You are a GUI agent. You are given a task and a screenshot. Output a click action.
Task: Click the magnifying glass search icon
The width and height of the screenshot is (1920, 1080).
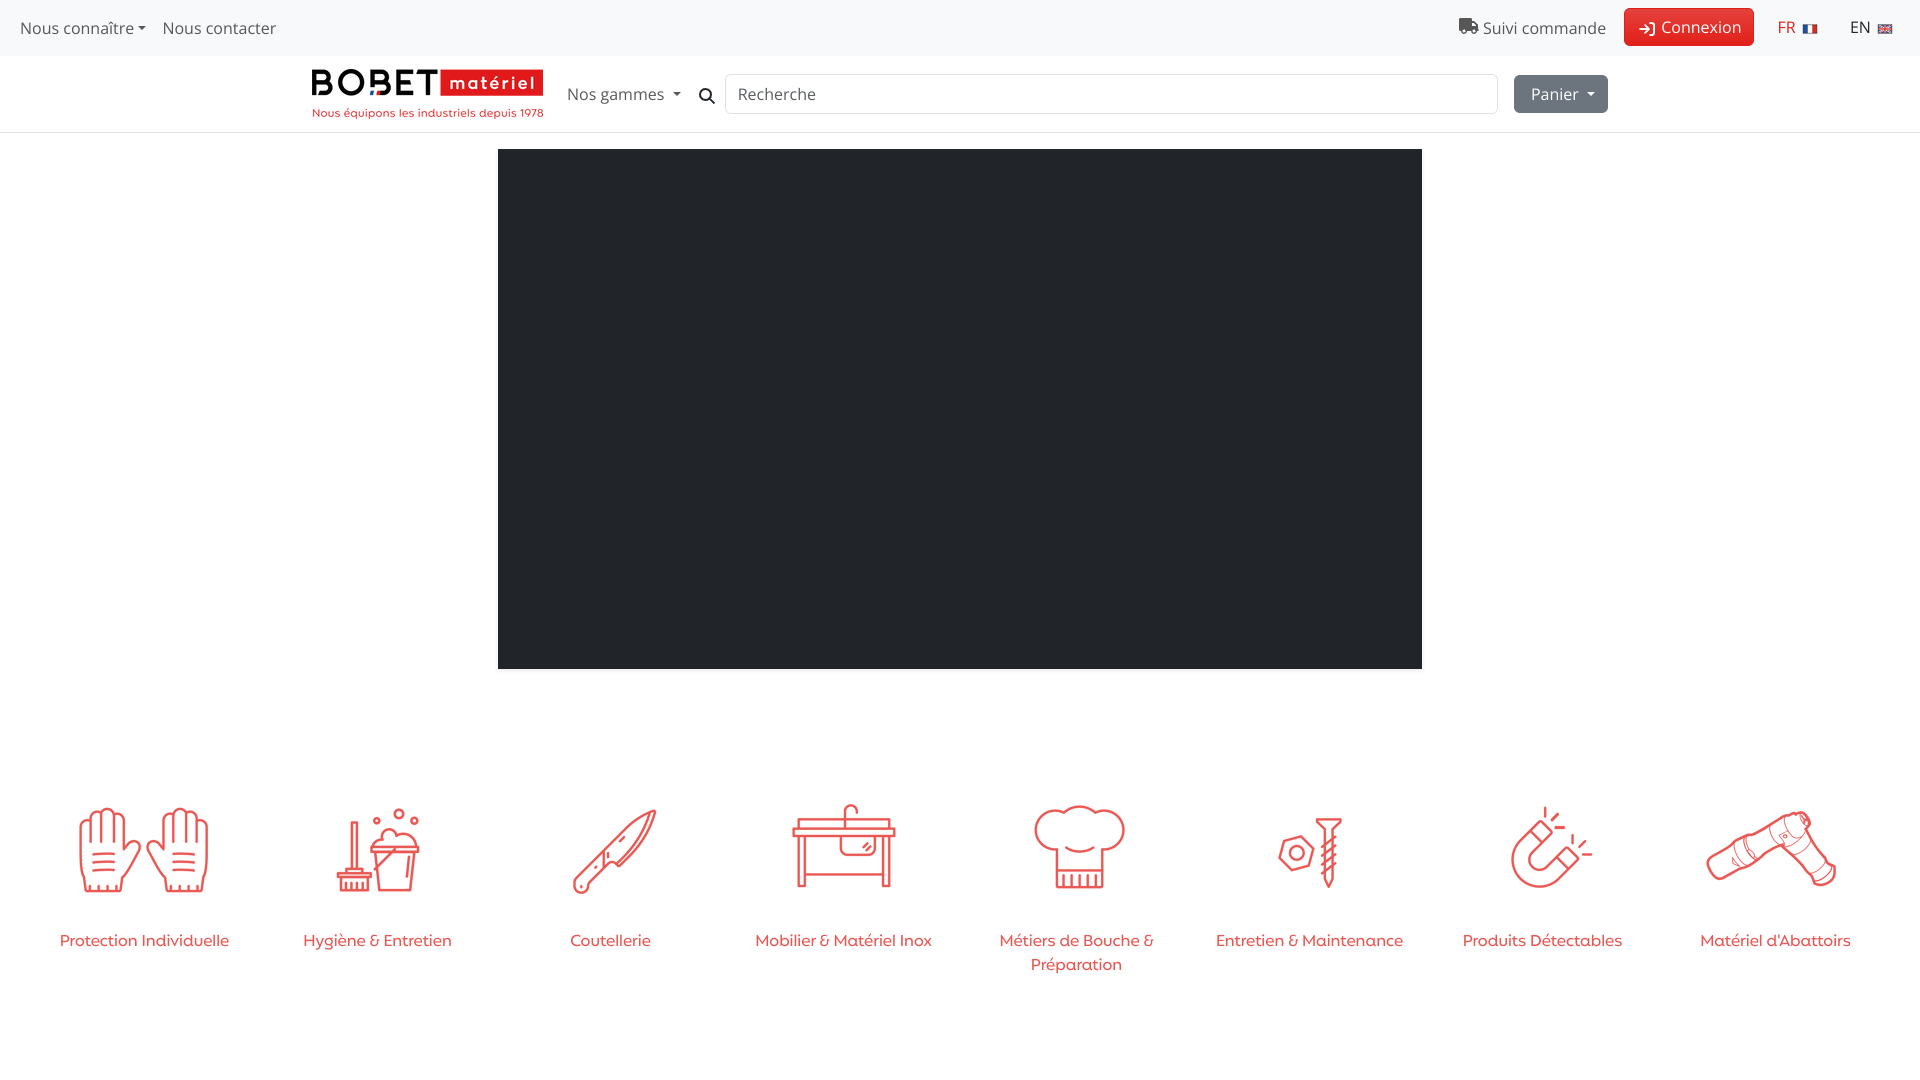[x=707, y=96]
